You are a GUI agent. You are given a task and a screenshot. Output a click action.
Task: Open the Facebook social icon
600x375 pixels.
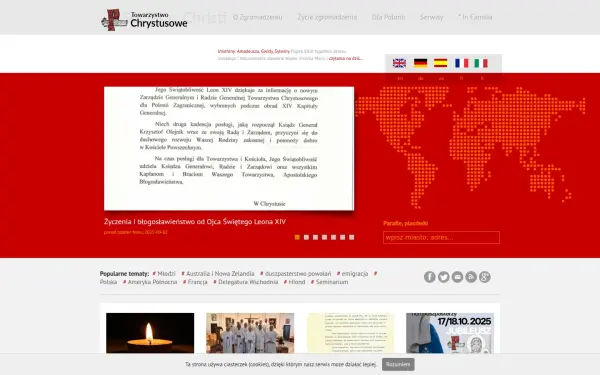point(429,277)
